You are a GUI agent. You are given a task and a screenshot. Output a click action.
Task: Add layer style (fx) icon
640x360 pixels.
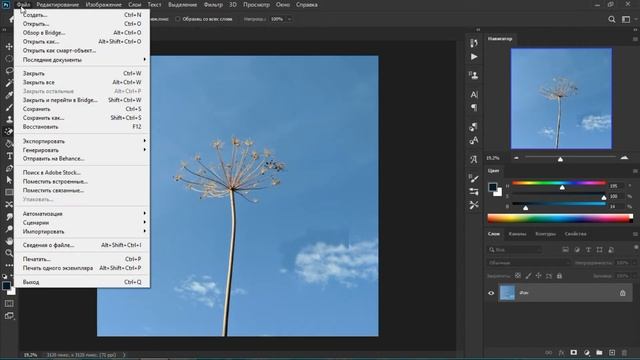(x=561, y=352)
